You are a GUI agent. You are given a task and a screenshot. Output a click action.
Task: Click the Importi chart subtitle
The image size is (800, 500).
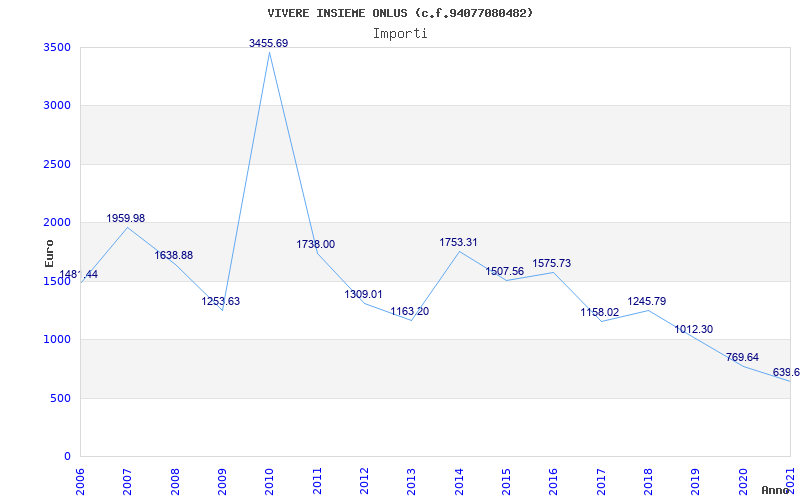[x=400, y=34]
